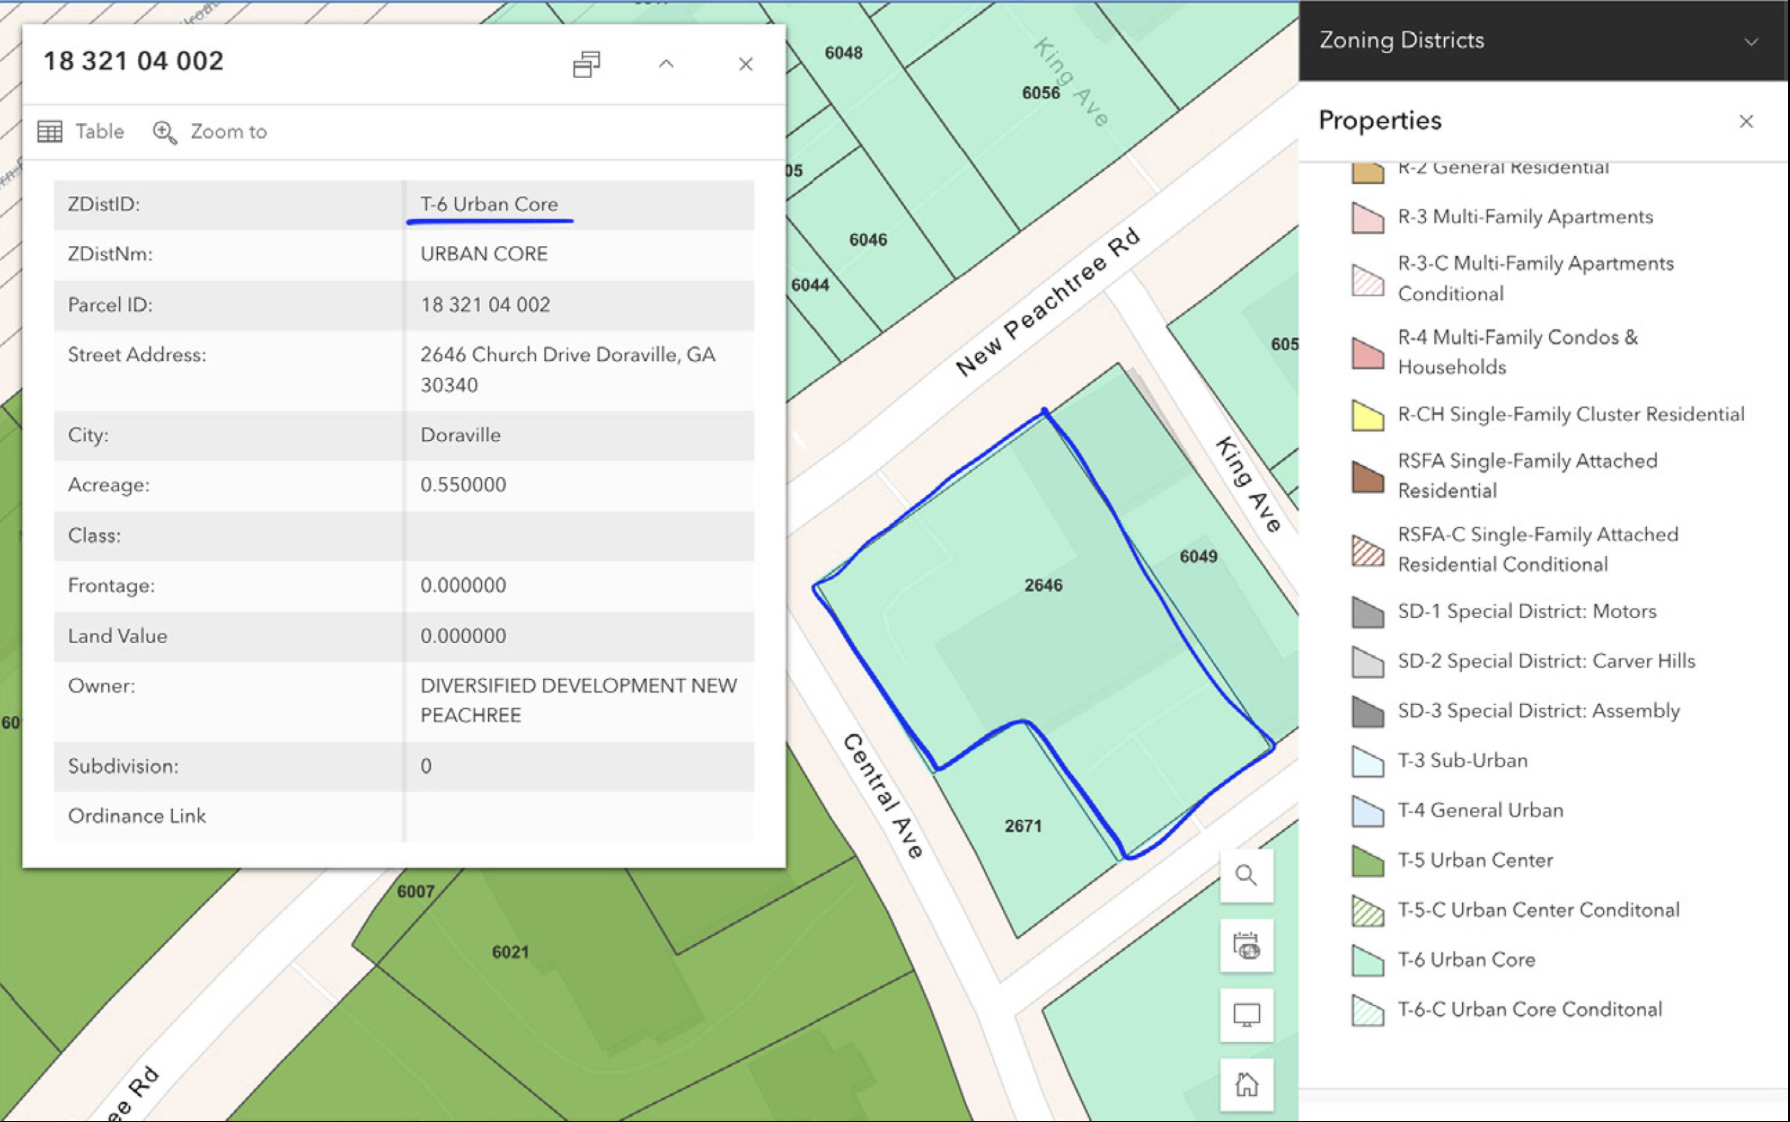
Task: Select parcel 2671 on the map
Action: (1023, 826)
